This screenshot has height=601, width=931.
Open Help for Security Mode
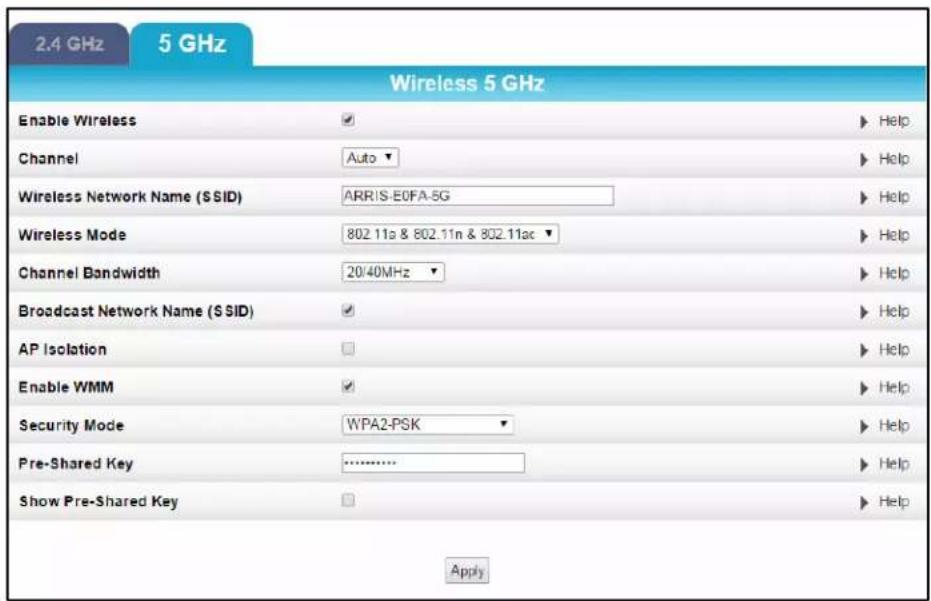click(x=885, y=426)
